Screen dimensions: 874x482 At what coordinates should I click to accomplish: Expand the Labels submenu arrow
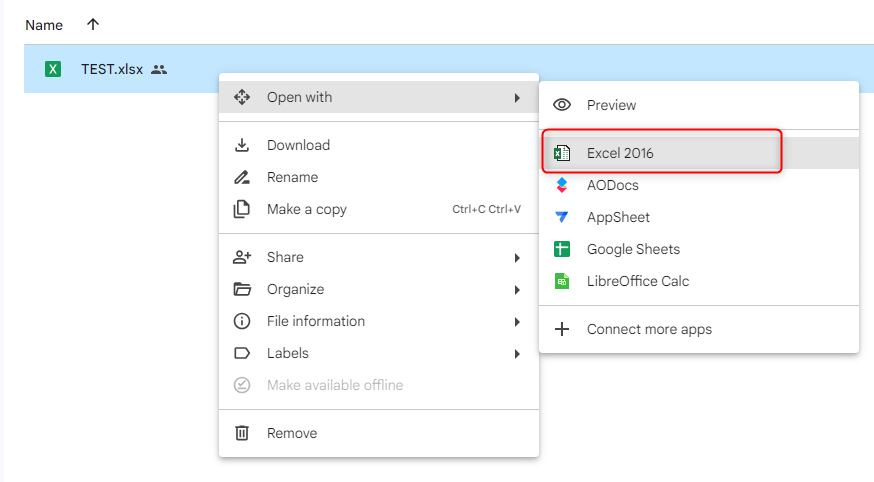(517, 354)
